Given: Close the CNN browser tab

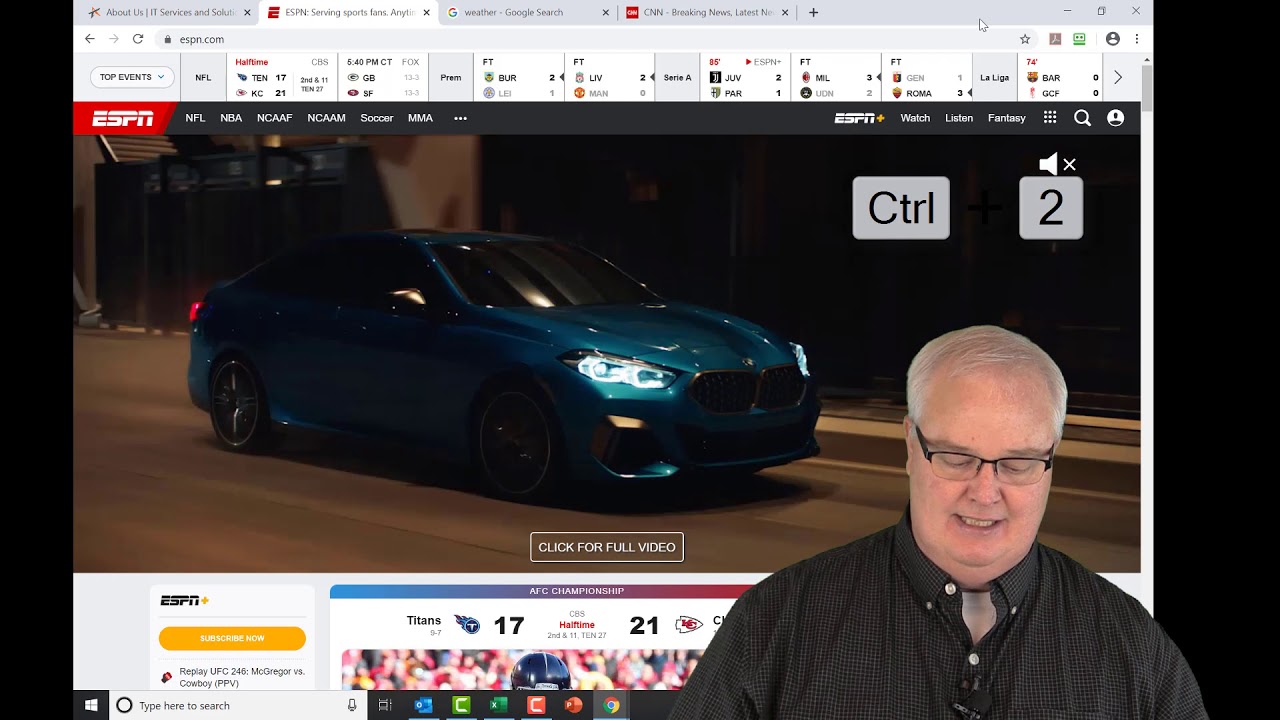Looking at the screenshot, I should pyautogui.click(x=785, y=12).
